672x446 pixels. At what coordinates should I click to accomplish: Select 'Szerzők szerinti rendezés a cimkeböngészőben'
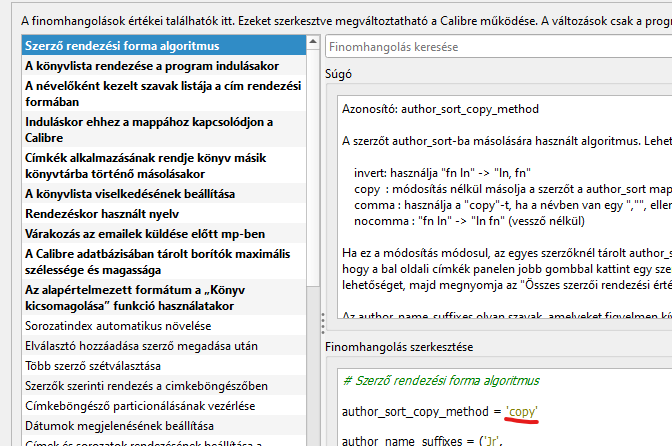coord(164,386)
